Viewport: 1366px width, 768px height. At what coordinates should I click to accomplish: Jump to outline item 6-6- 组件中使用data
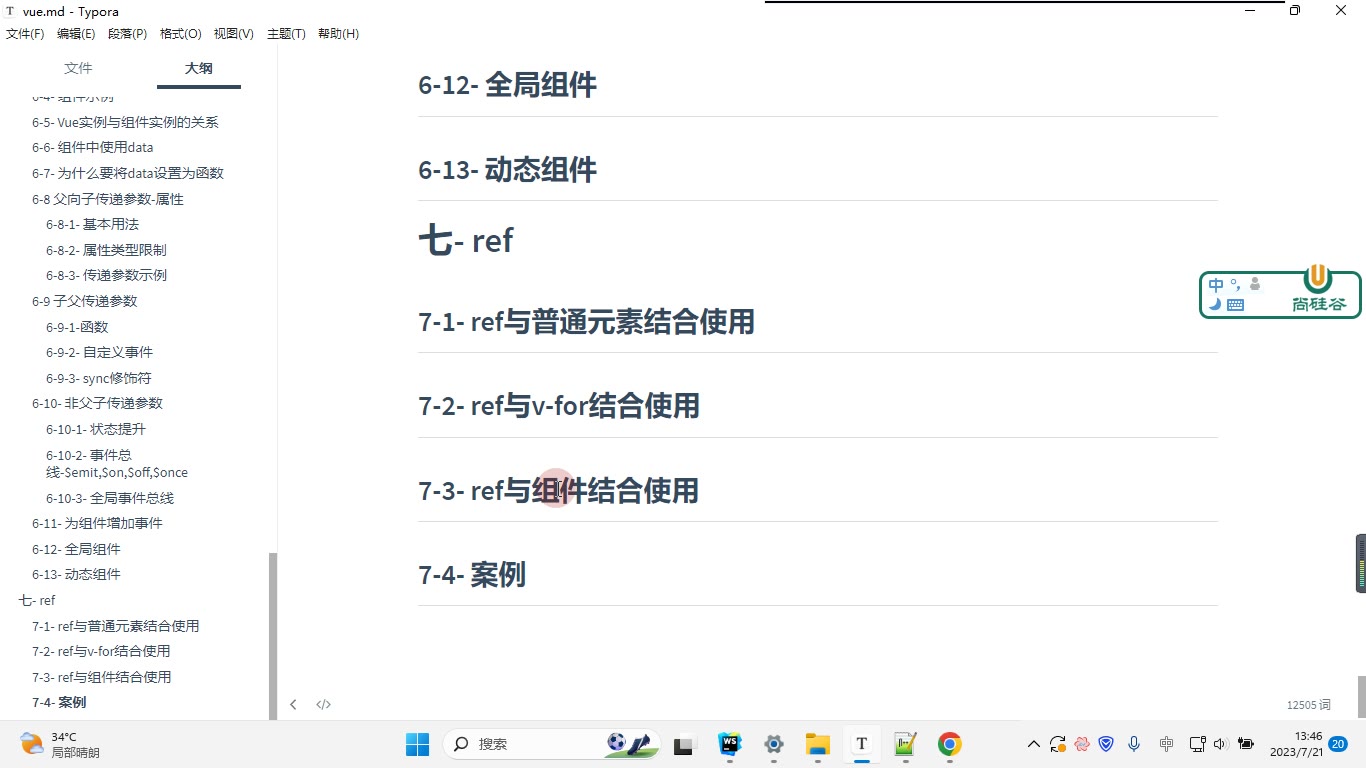(x=93, y=147)
